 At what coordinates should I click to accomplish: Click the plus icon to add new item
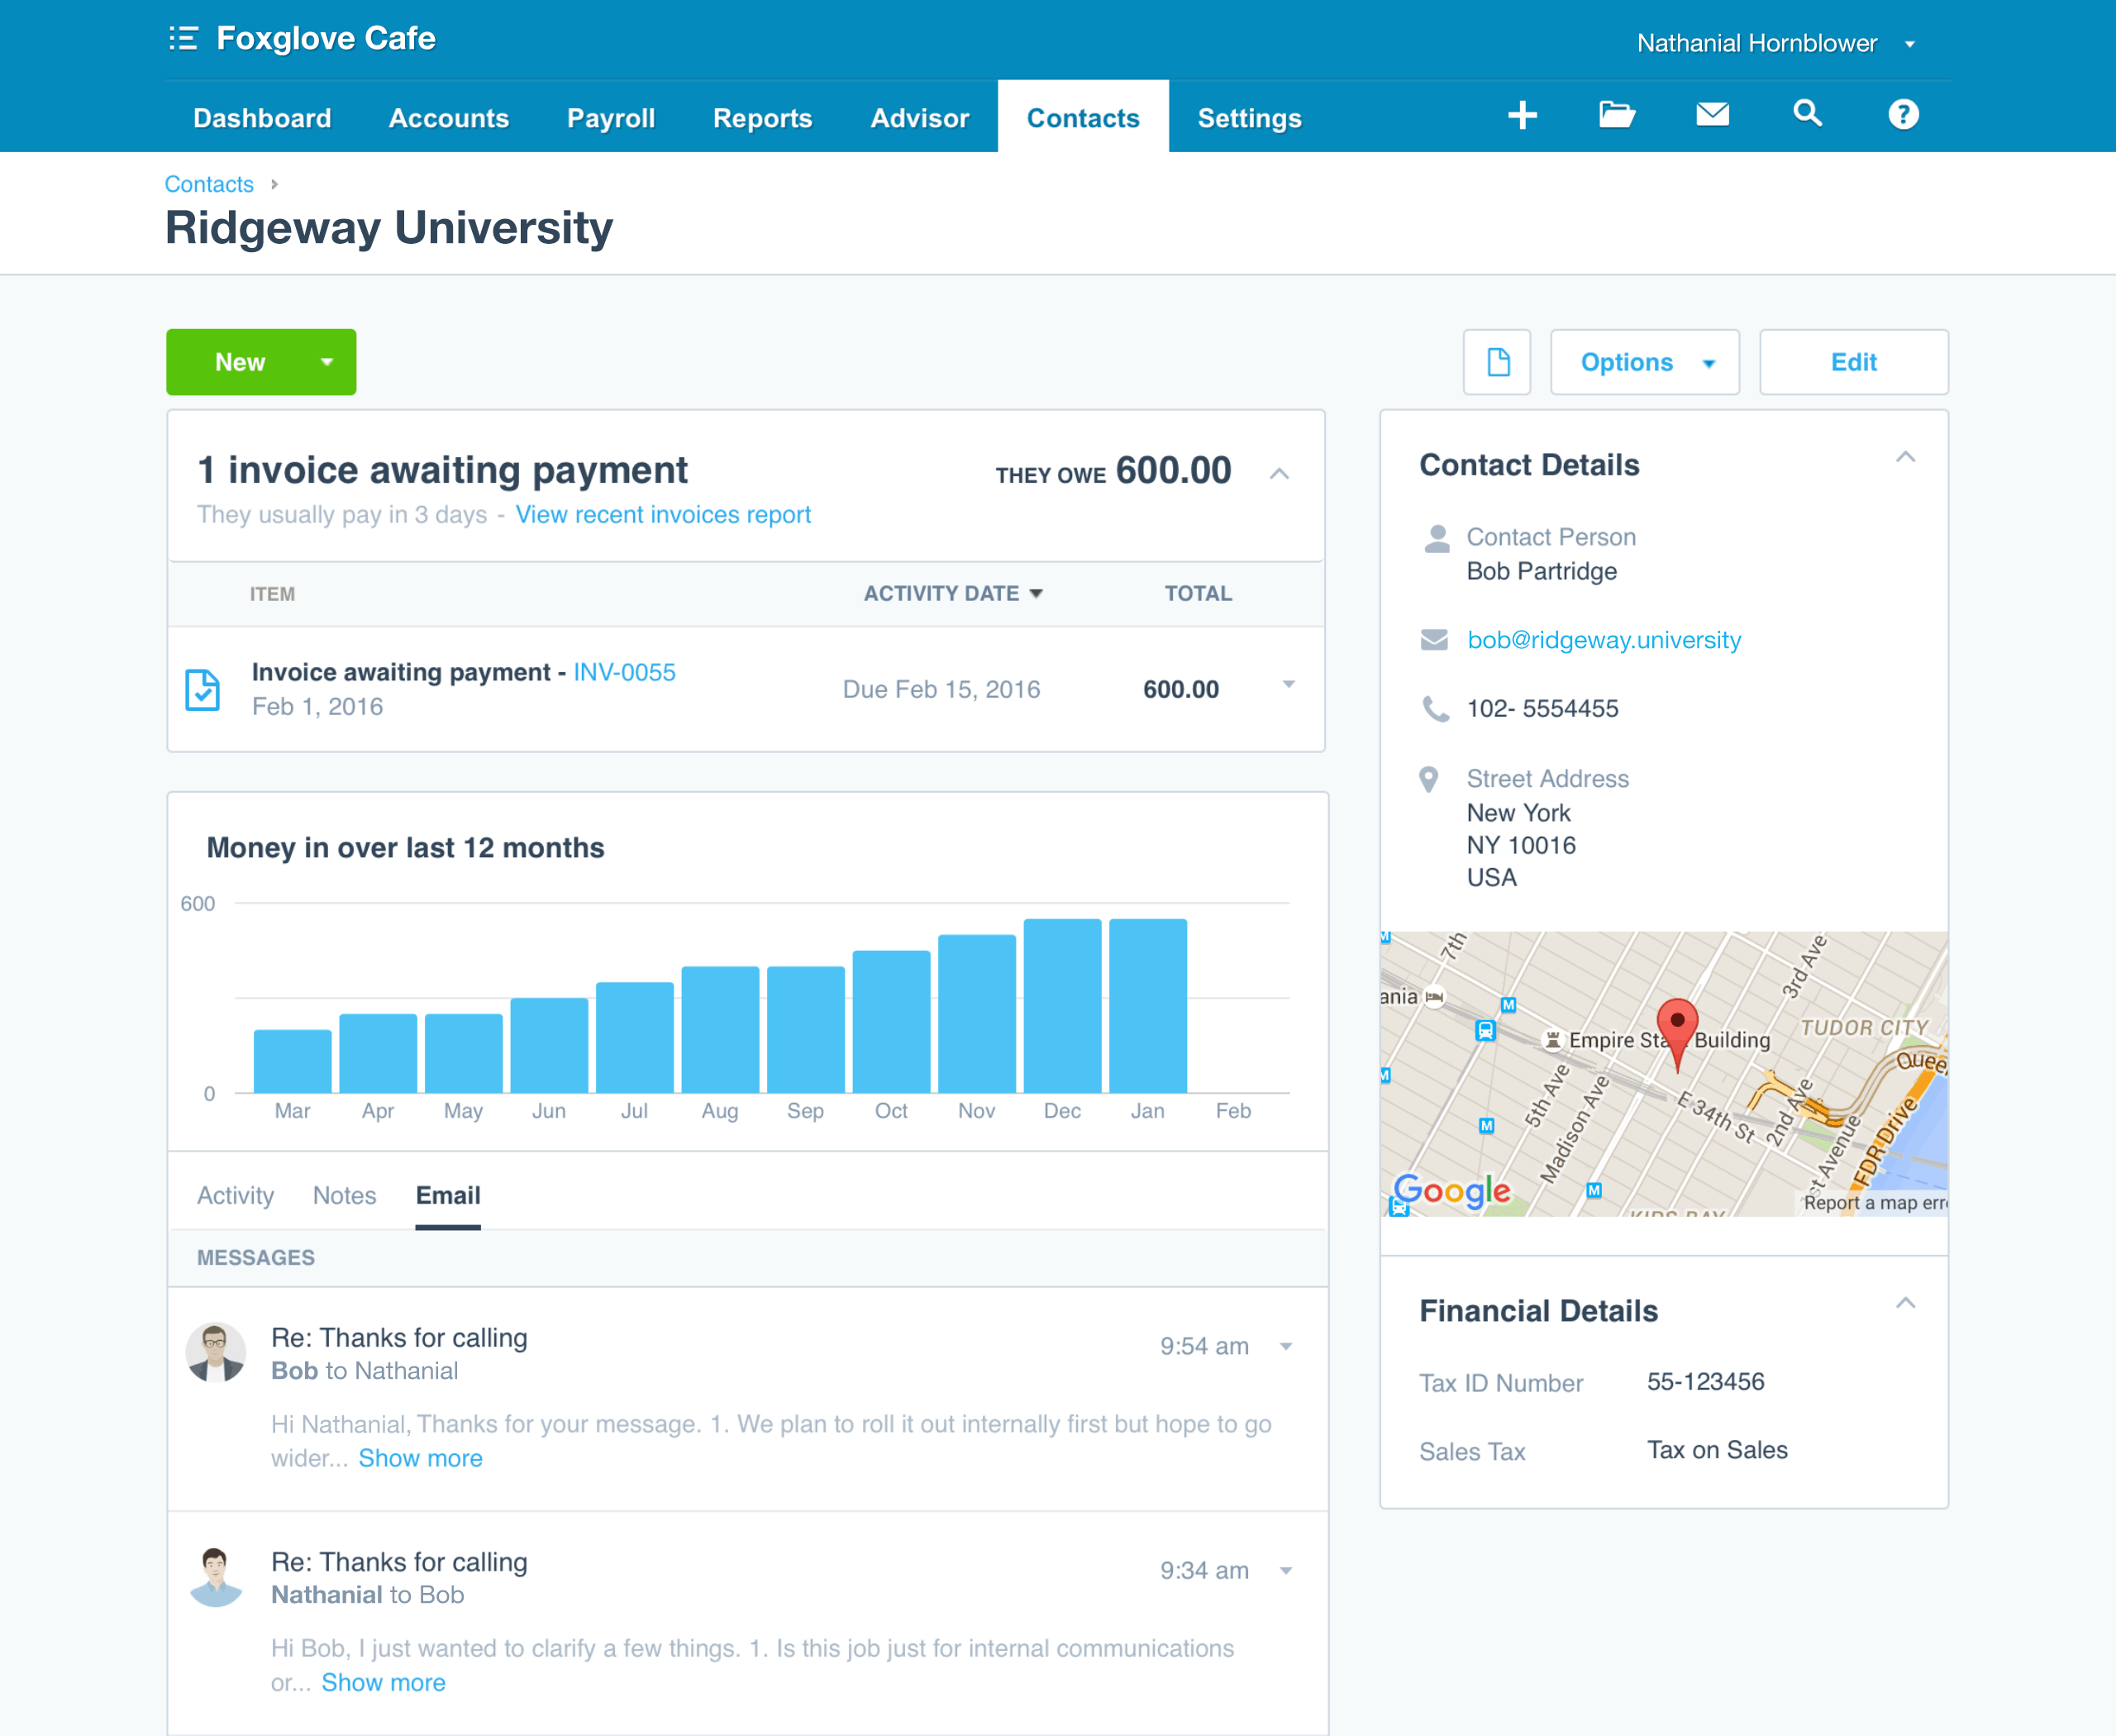(x=1522, y=115)
